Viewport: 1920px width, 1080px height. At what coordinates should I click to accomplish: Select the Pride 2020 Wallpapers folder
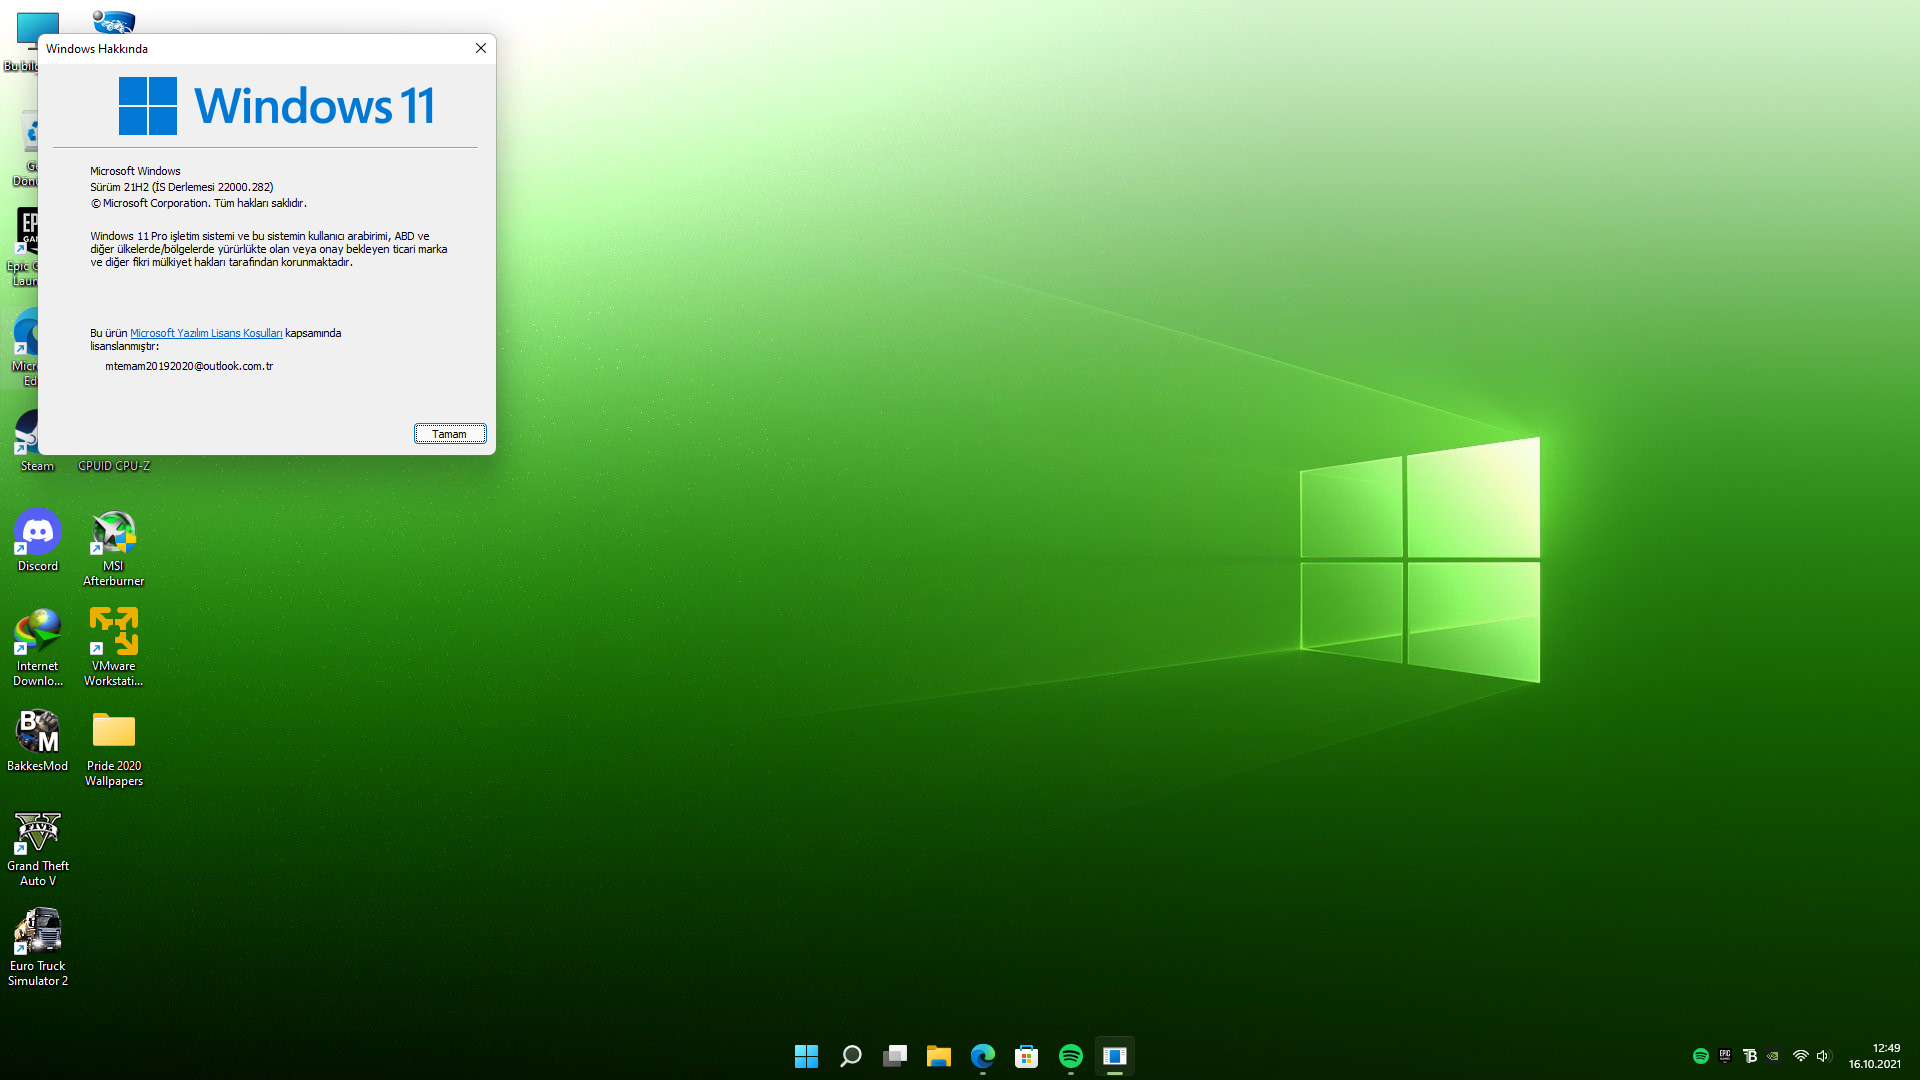click(113, 745)
